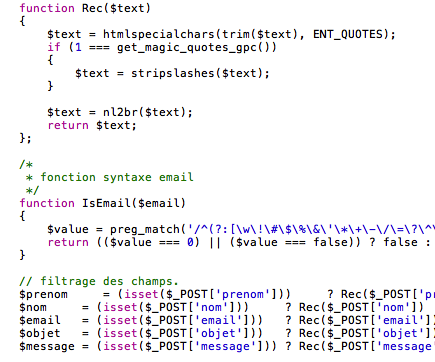The image size is (435, 362).
Task: Click the return $text; statement
Action: pos(92,125)
